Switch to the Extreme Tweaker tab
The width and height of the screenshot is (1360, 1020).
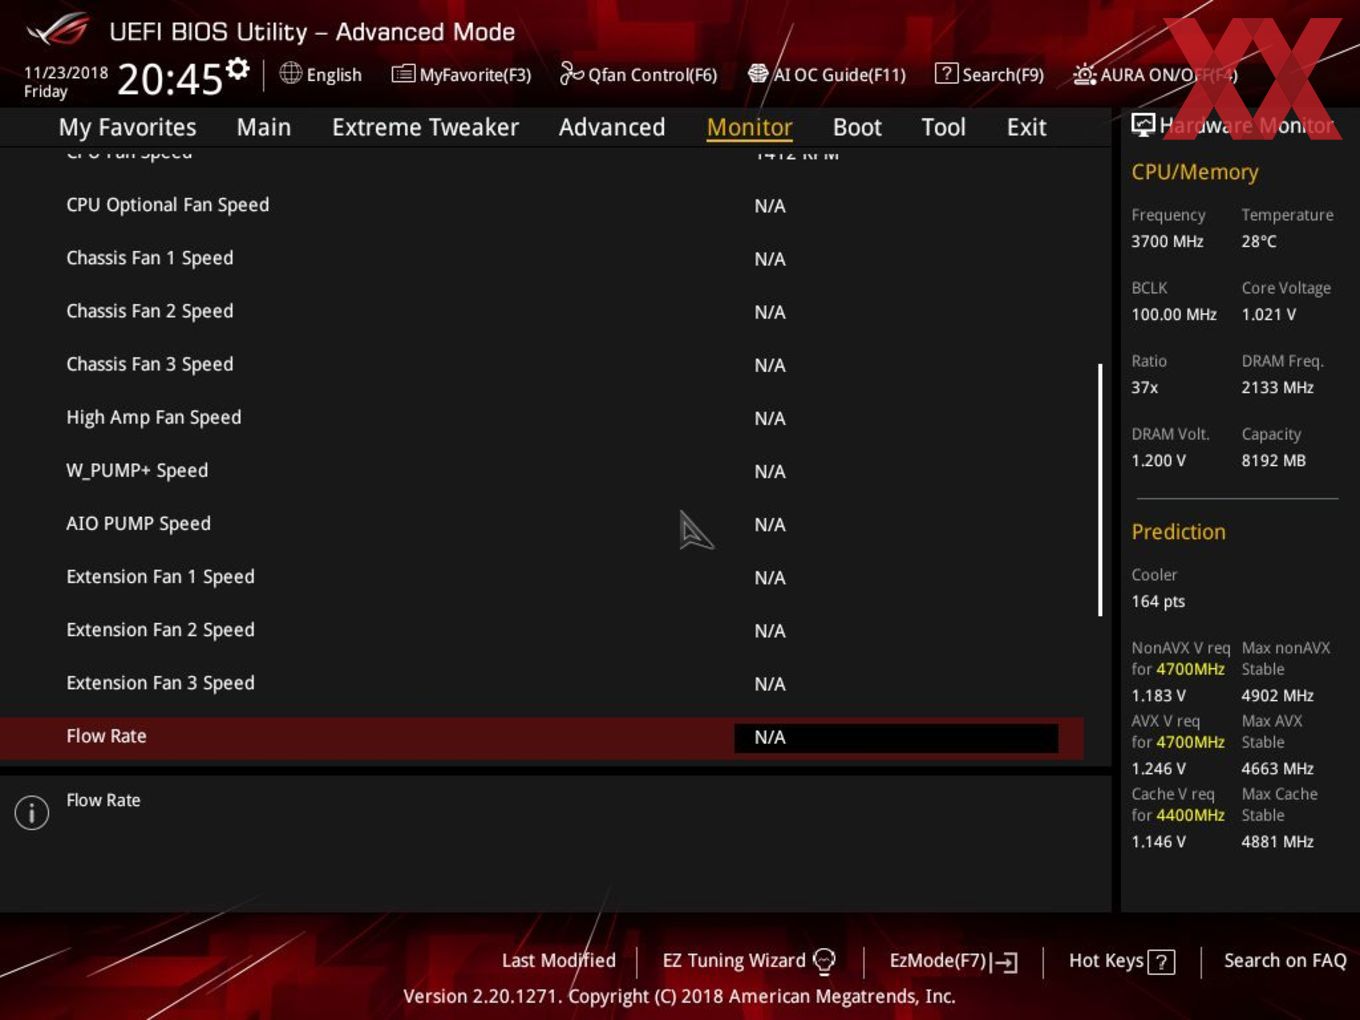pyautogui.click(x=425, y=127)
